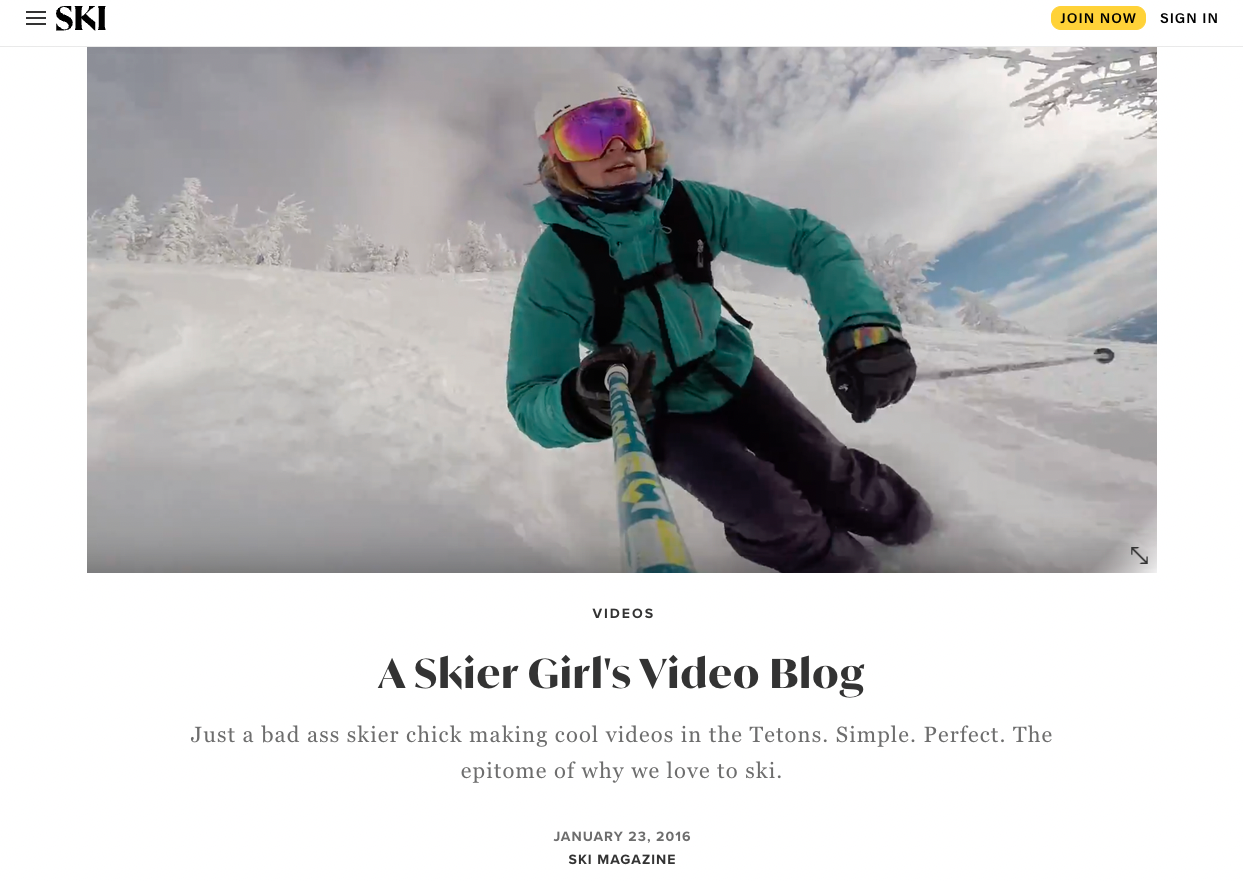Expand the hero image to fullscreen
Image resolution: width=1243 pixels, height=881 pixels.
(x=1139, y=555)
